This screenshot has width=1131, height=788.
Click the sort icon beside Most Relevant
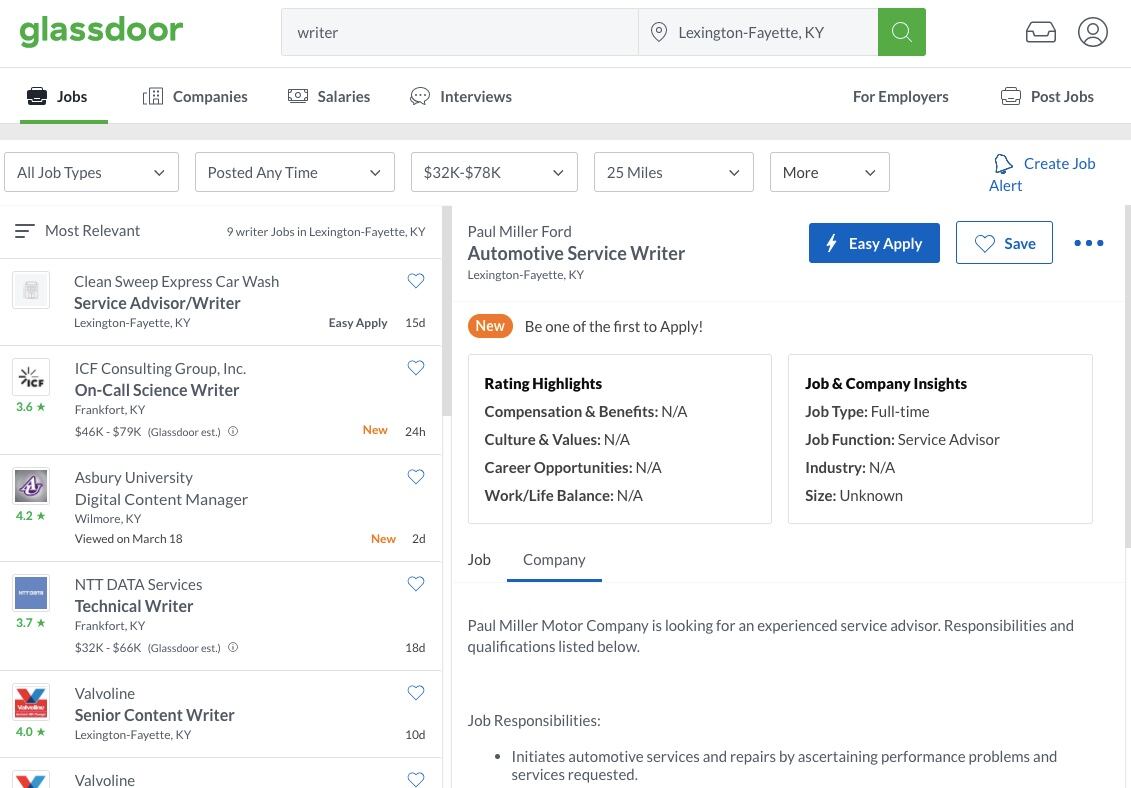(24, 230)
